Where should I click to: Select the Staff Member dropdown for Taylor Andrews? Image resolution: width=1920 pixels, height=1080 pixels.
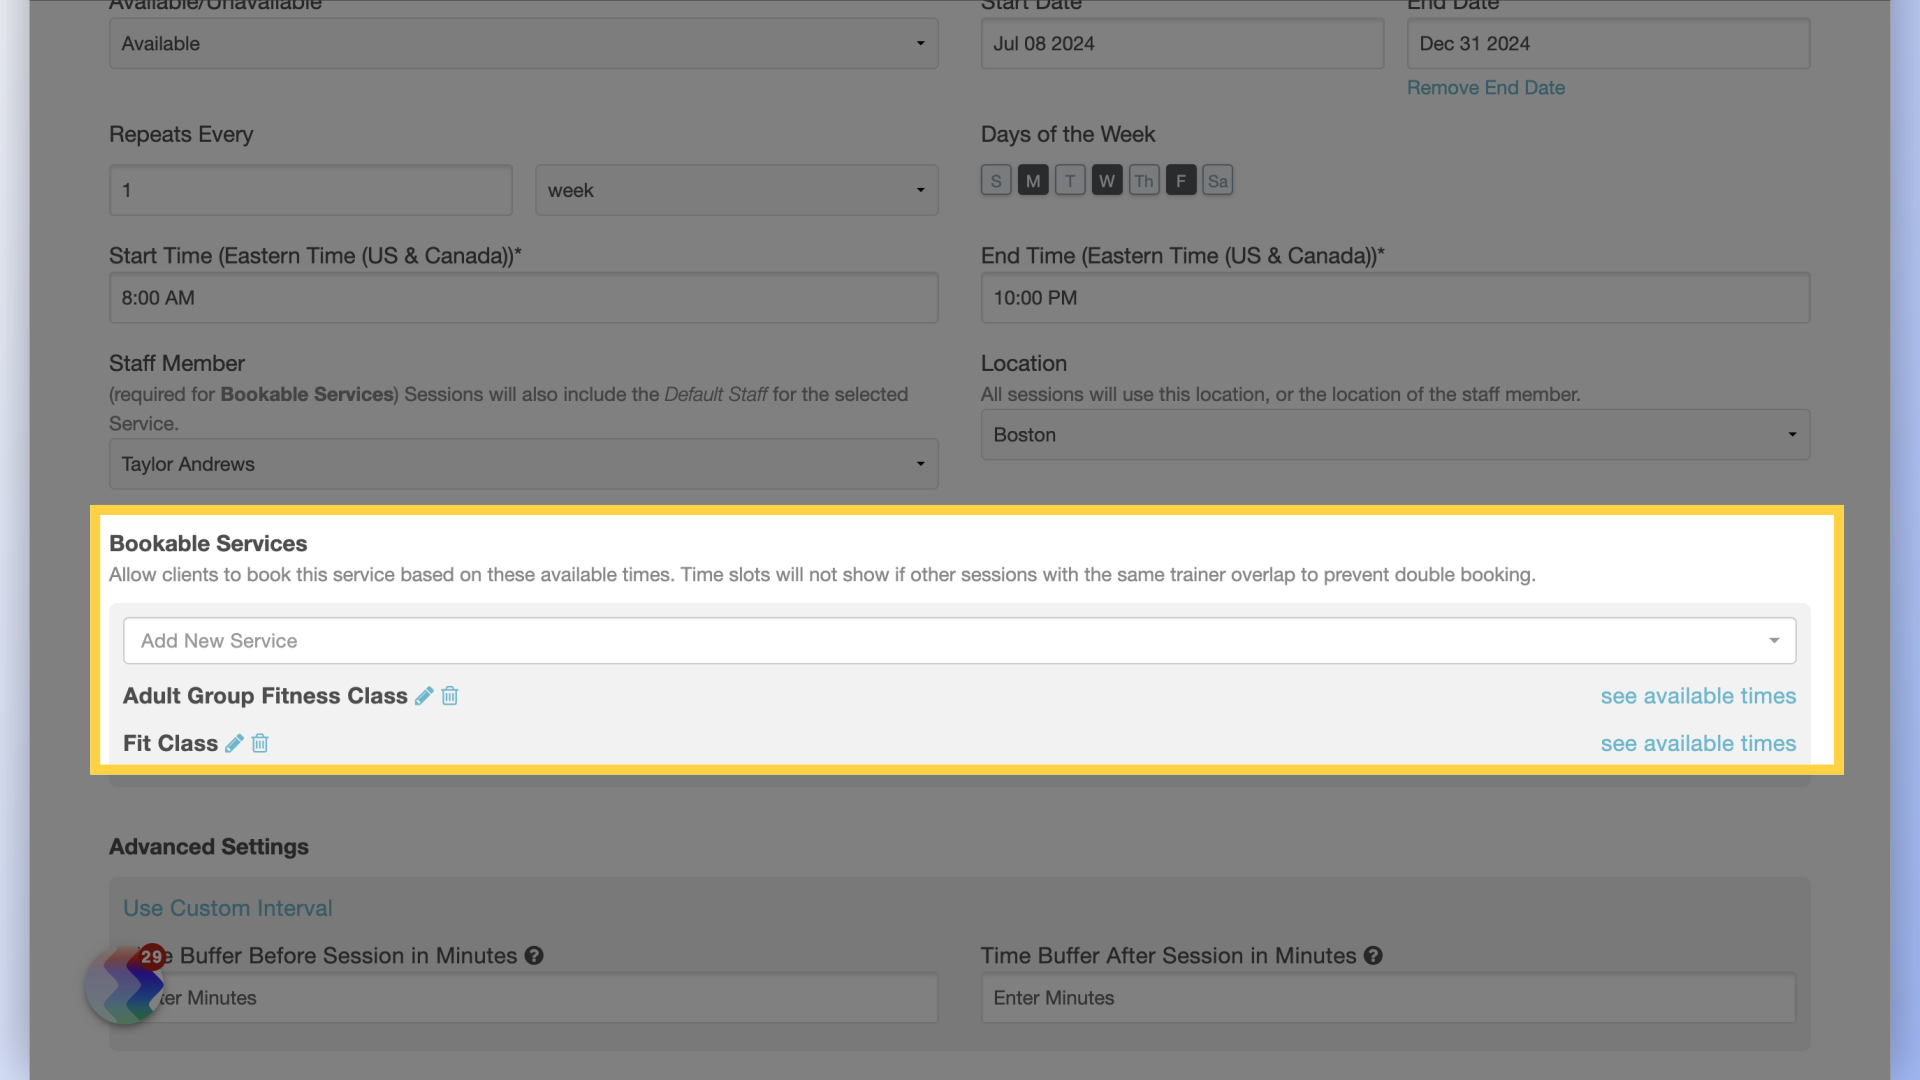[x=522, y=463]
